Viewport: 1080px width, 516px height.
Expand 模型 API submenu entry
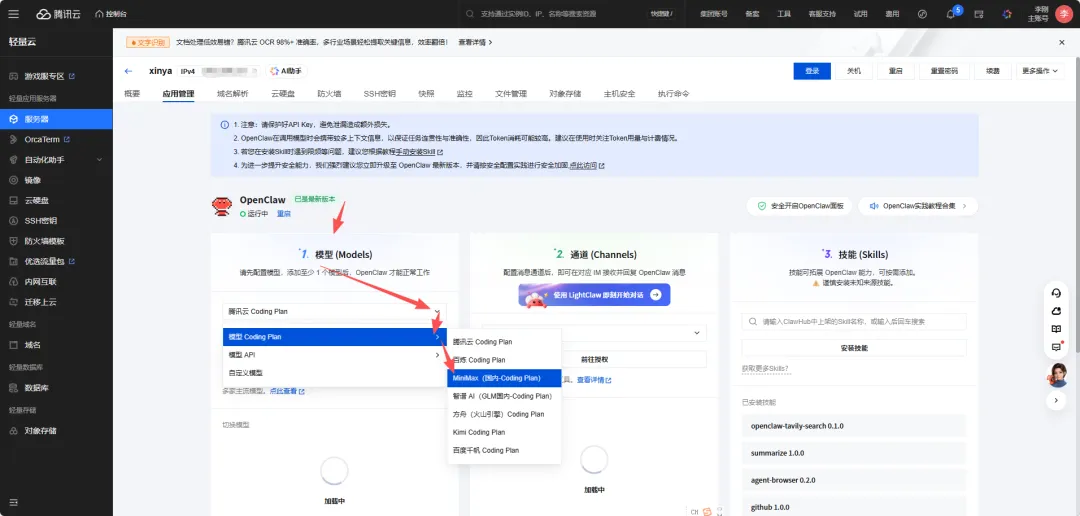334,355
